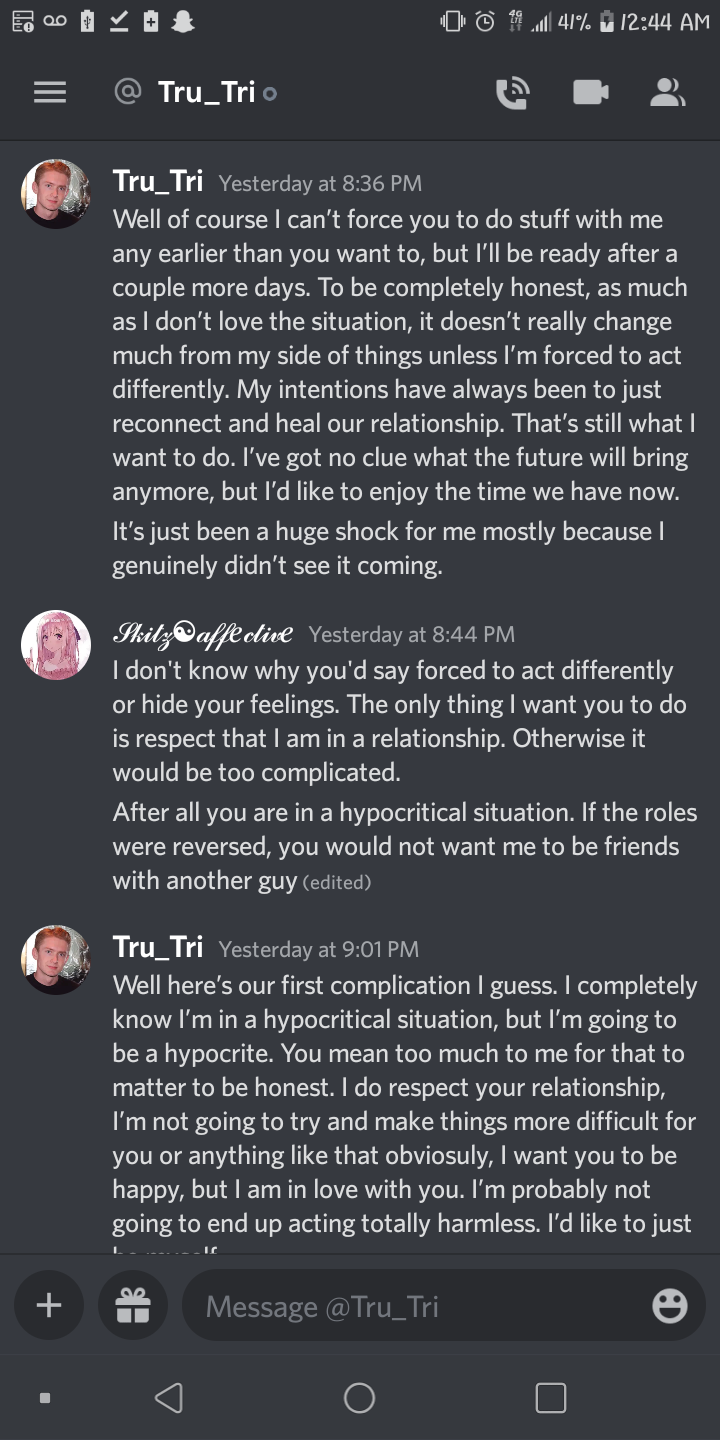This screenshot has height=1440, width=720.
Task: Open the gift Nitro icon
Action: click(133, 1305)
